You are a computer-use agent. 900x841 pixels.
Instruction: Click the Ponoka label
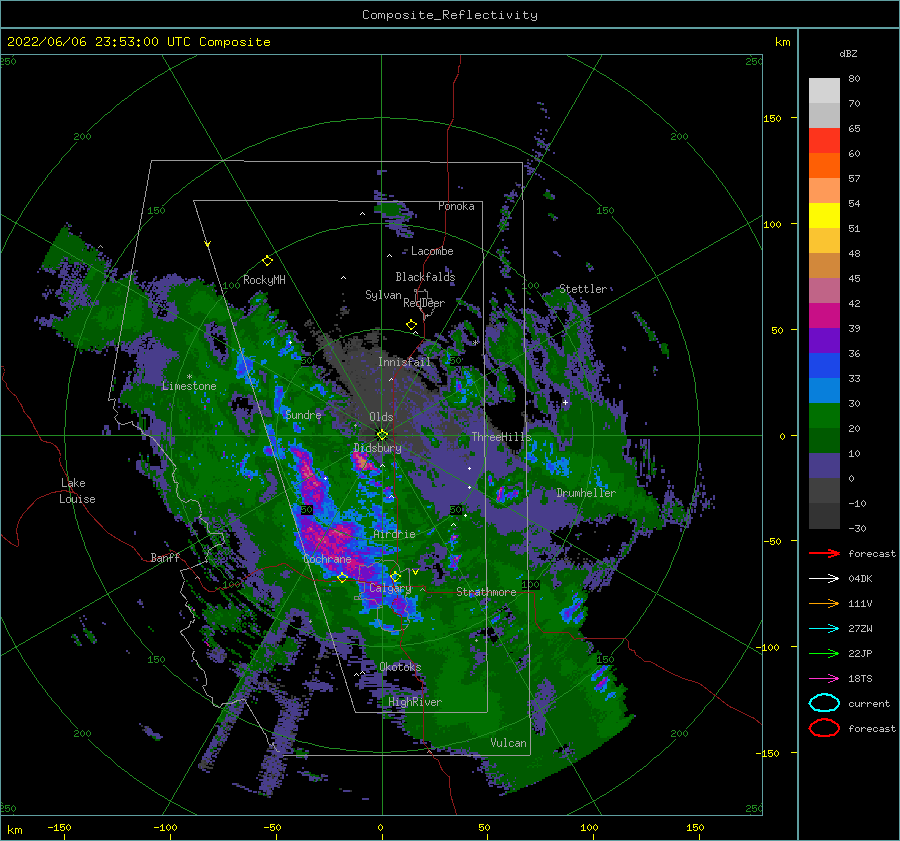click(x=456, y=206)
